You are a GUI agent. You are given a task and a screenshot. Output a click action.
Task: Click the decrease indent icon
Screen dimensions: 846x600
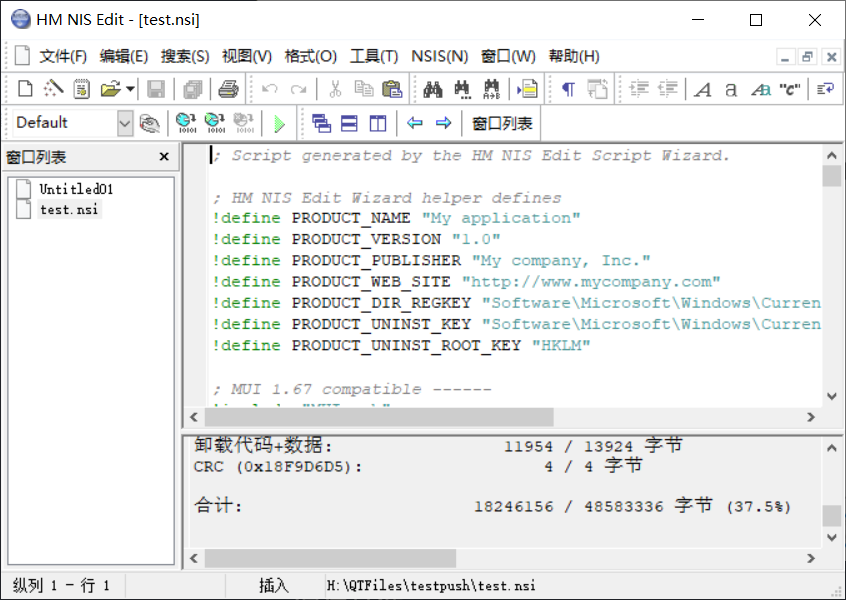point(667,88)
